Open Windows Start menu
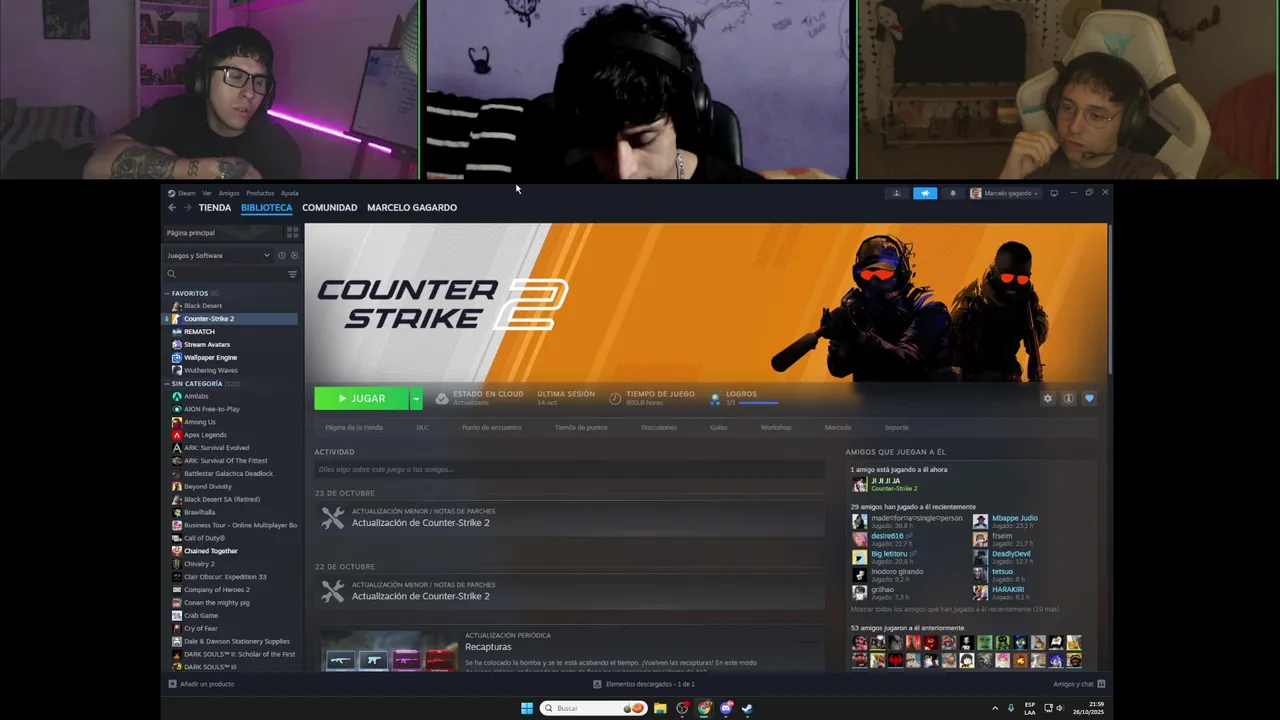The image size is (1280, 720). tap(527, 708)
